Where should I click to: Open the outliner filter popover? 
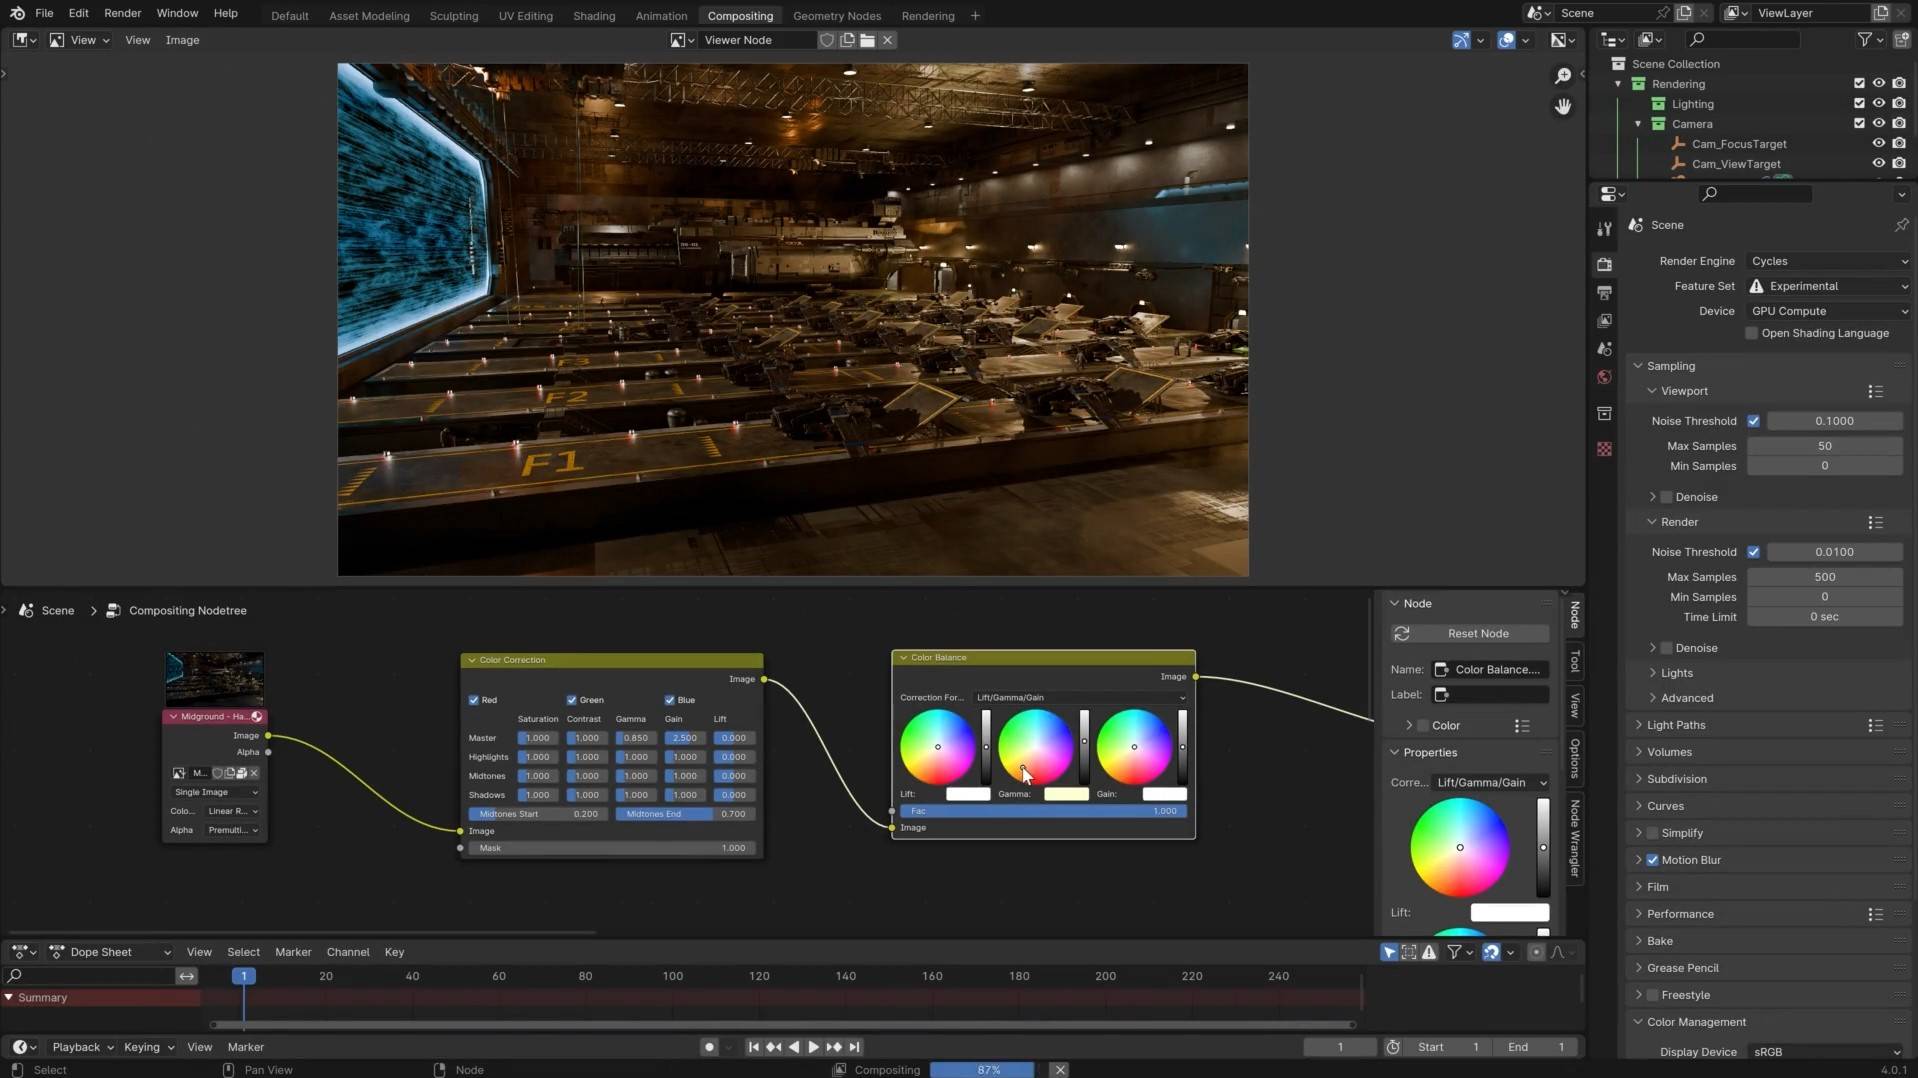tap(1870, 39)
